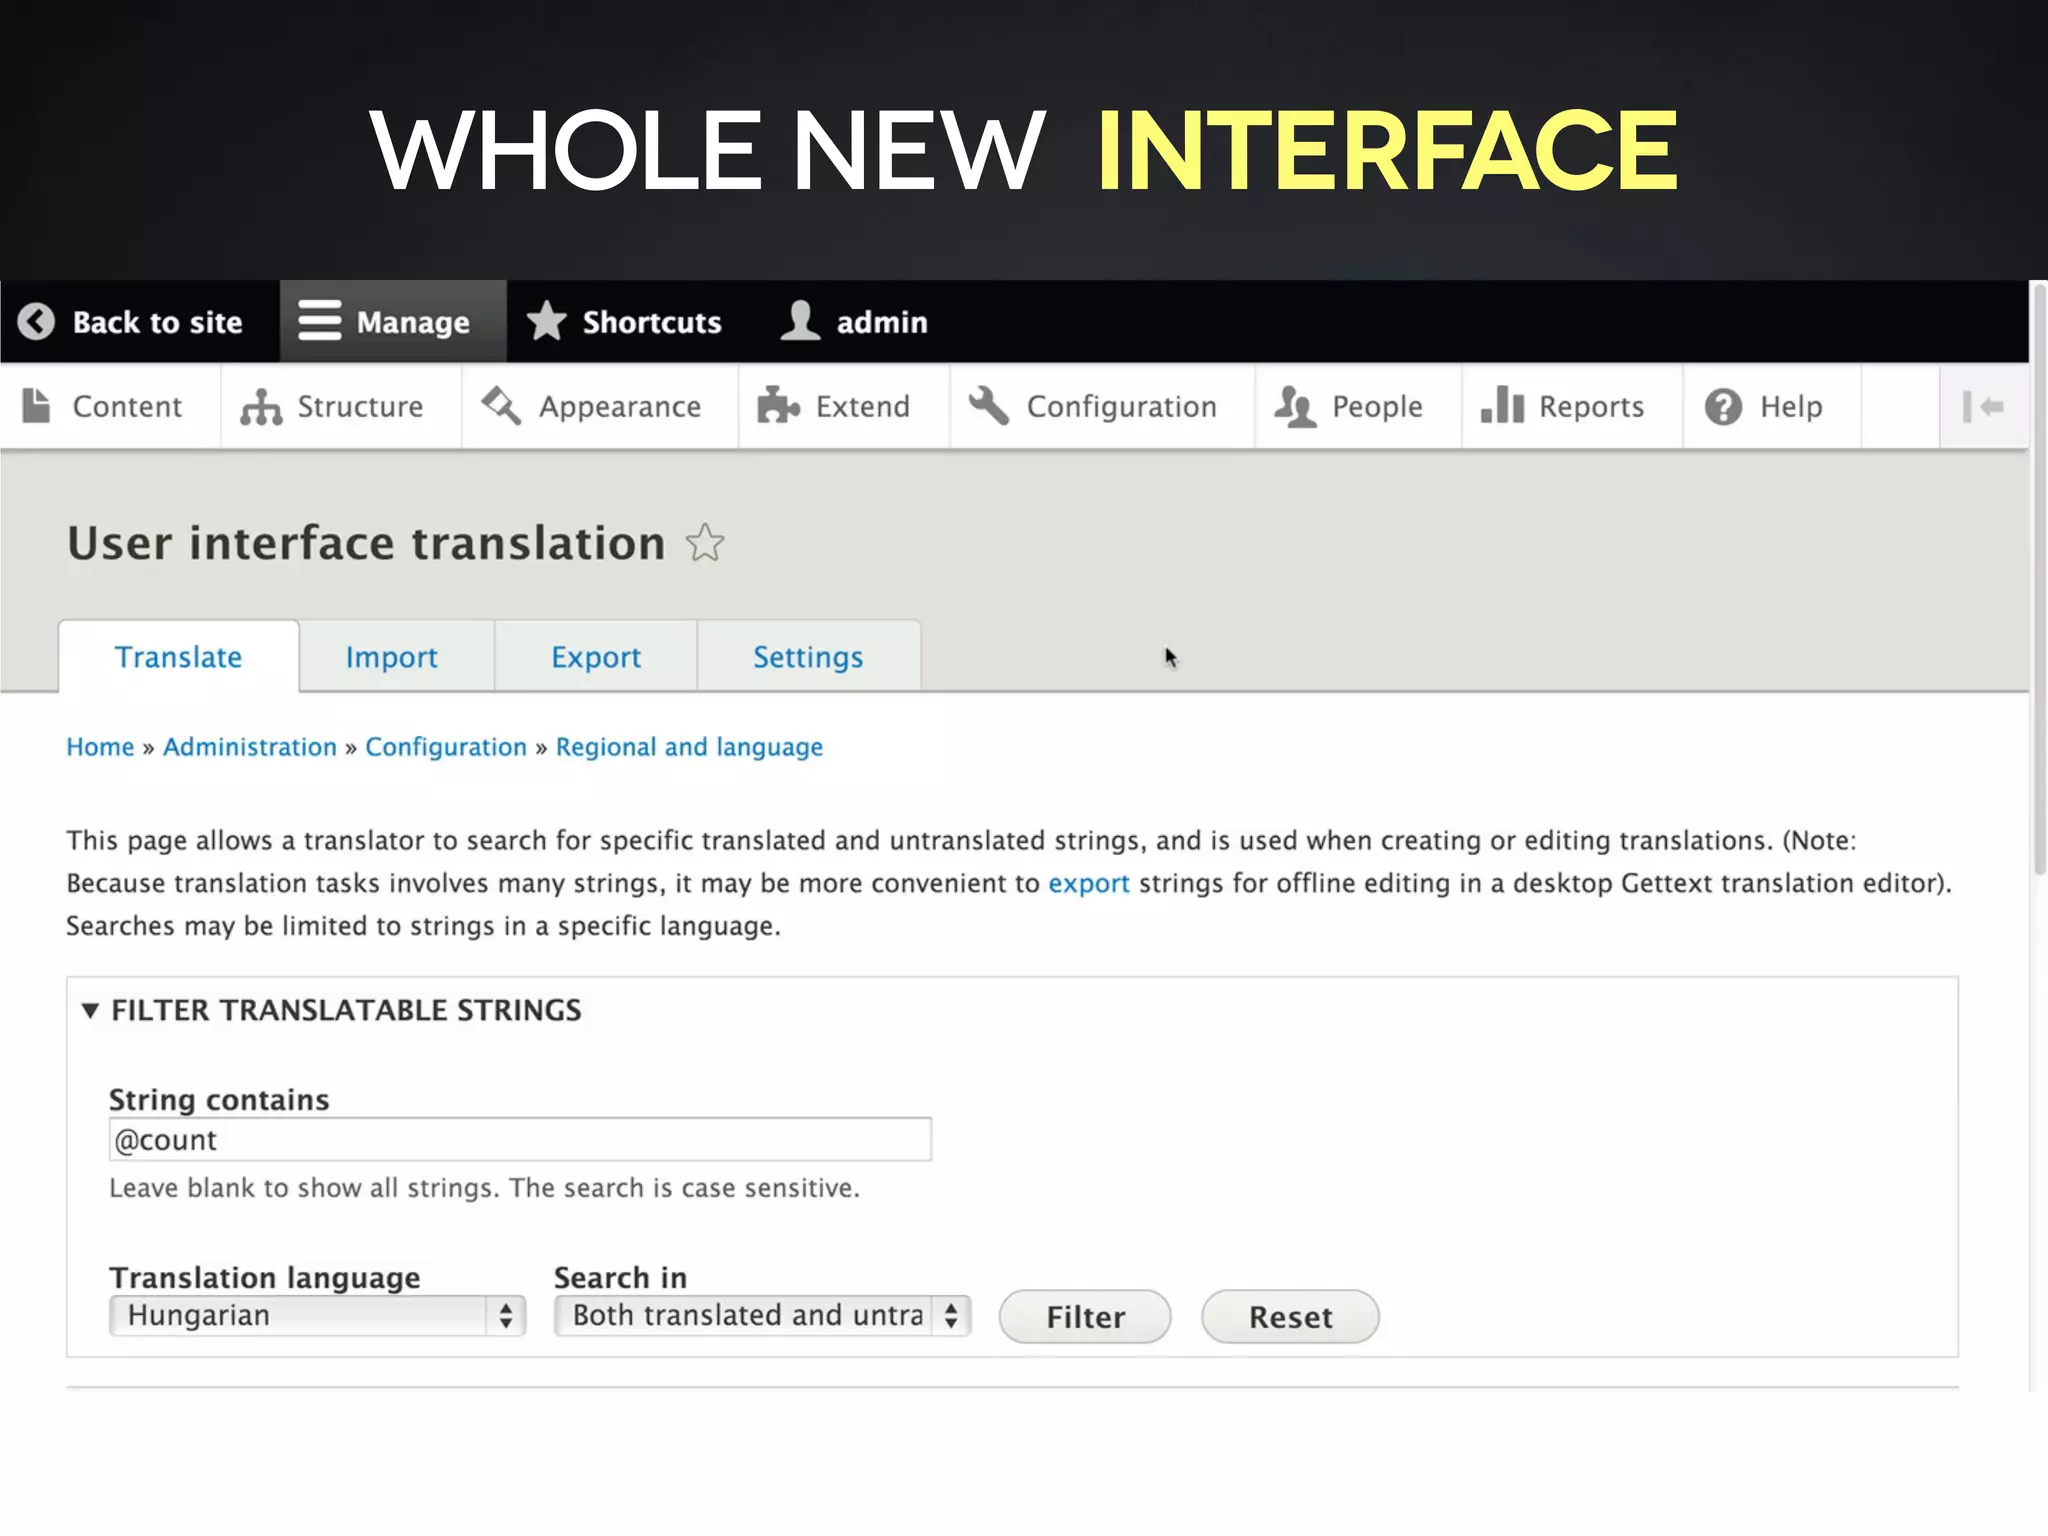Click the Manage toolbar label
The height and width of the screenshot is (1536, 2048).
pyautogui.click(x=413, y=323)
